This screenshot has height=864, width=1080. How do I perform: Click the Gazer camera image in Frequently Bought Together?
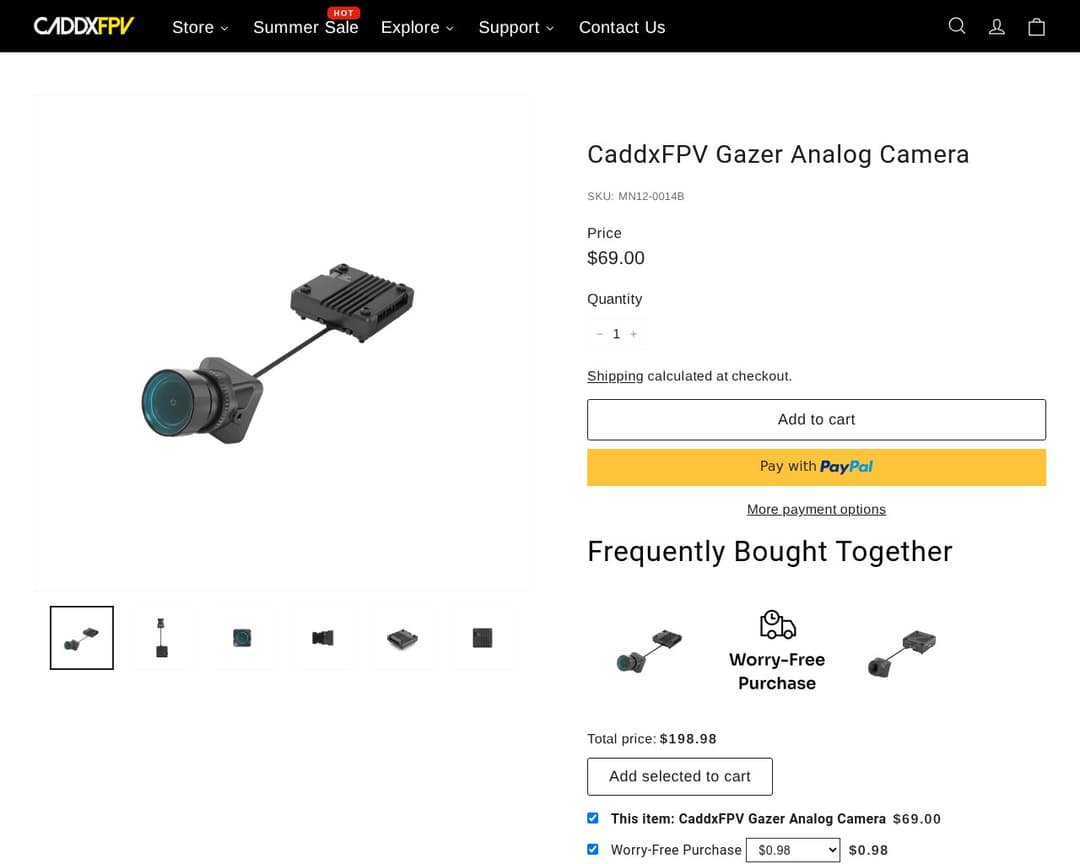[648, 648]
